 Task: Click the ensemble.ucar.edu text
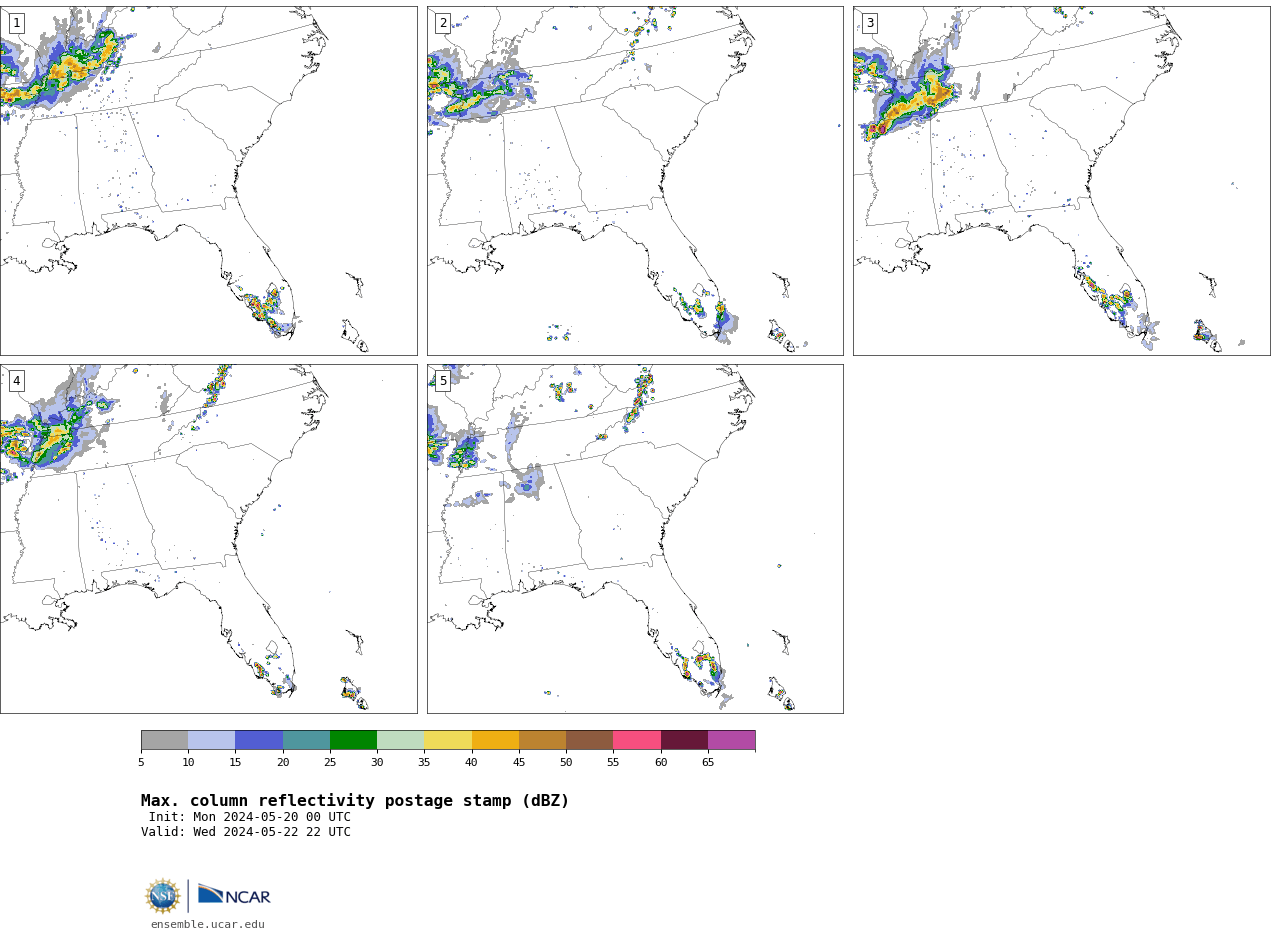click(208, 924)
